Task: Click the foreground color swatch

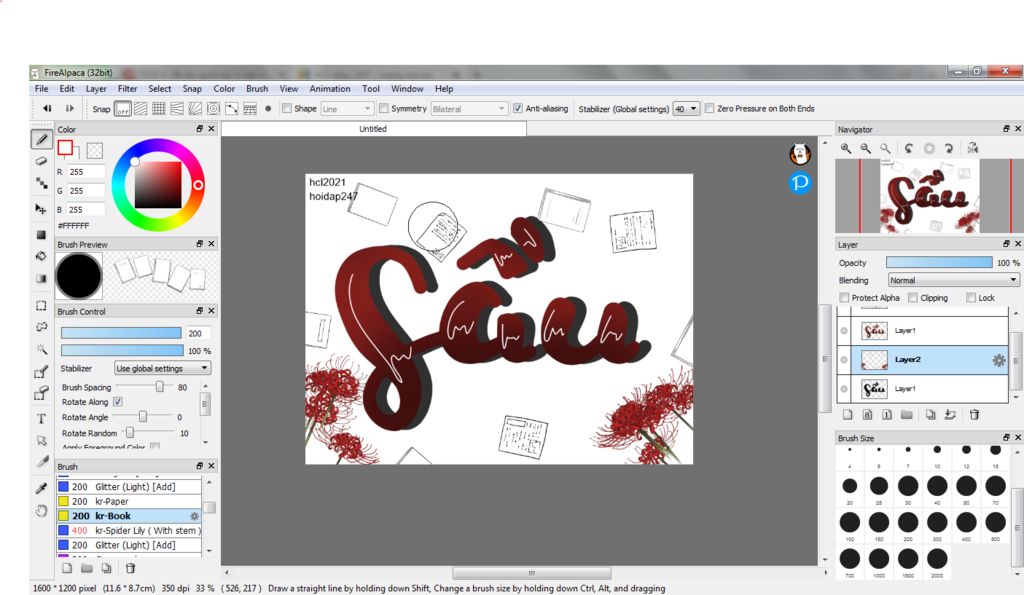Action: click(x=65, y=148)
